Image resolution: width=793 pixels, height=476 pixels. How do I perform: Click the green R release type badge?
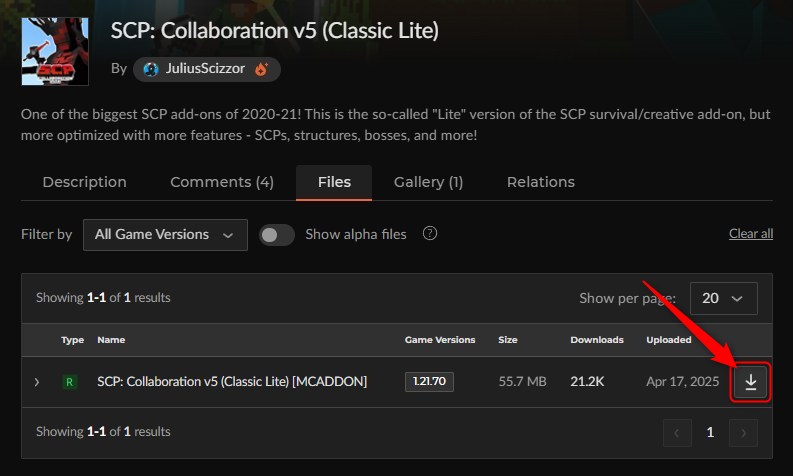[69, 382]
